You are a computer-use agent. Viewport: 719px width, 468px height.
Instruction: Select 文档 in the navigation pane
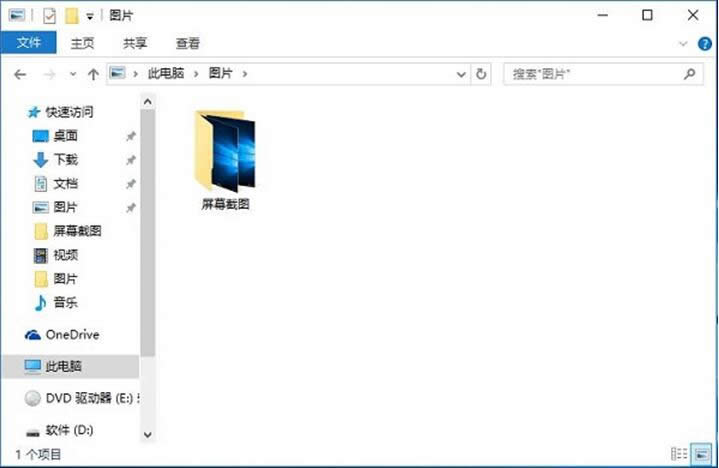65,183
